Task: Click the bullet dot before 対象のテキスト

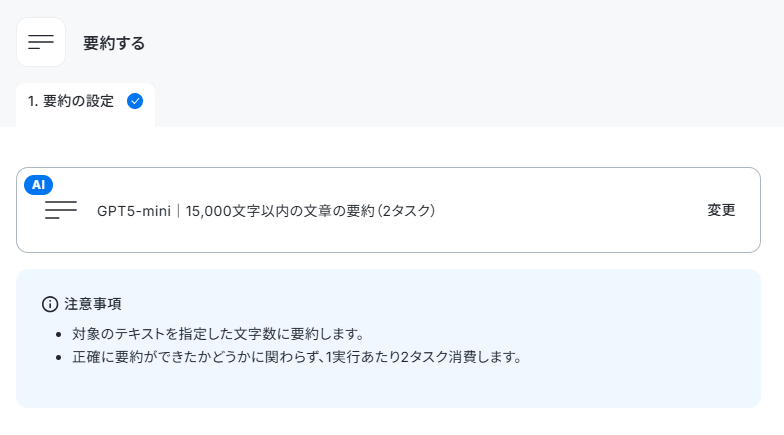Action: point(59,334)
